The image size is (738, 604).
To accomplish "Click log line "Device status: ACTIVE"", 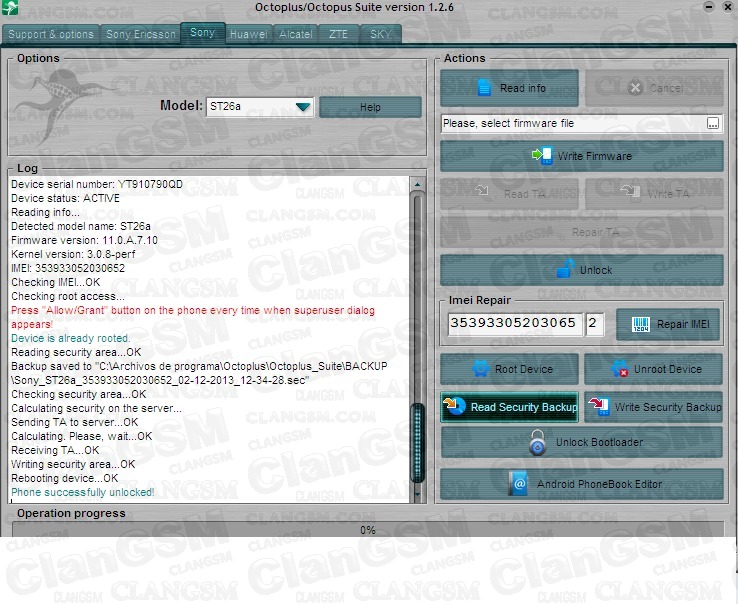I will [x=65, y=198].
